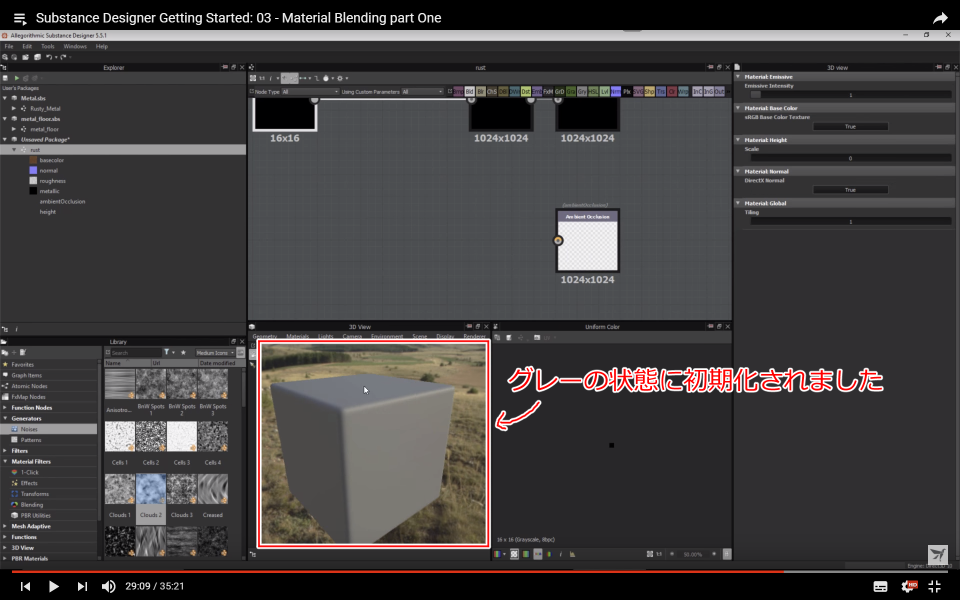Click the redo arrow in main toolbar
960x600 pixels.
tap(63, 57)
